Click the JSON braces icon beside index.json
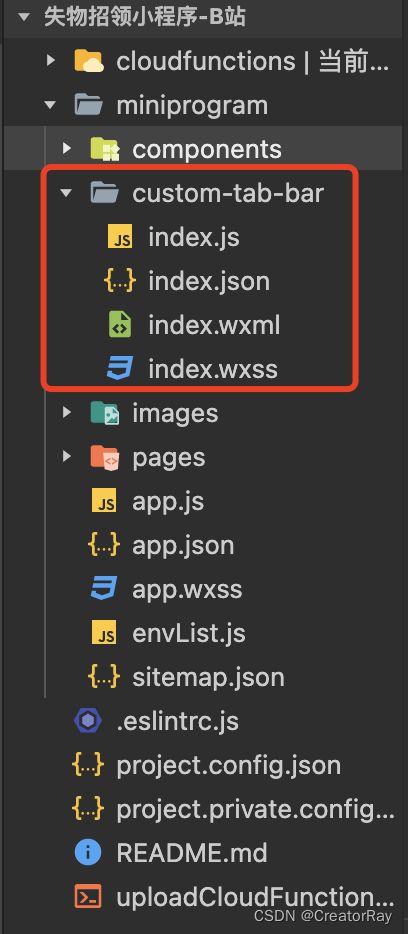This screenshot has width=408, height=934. pos(120,281)
